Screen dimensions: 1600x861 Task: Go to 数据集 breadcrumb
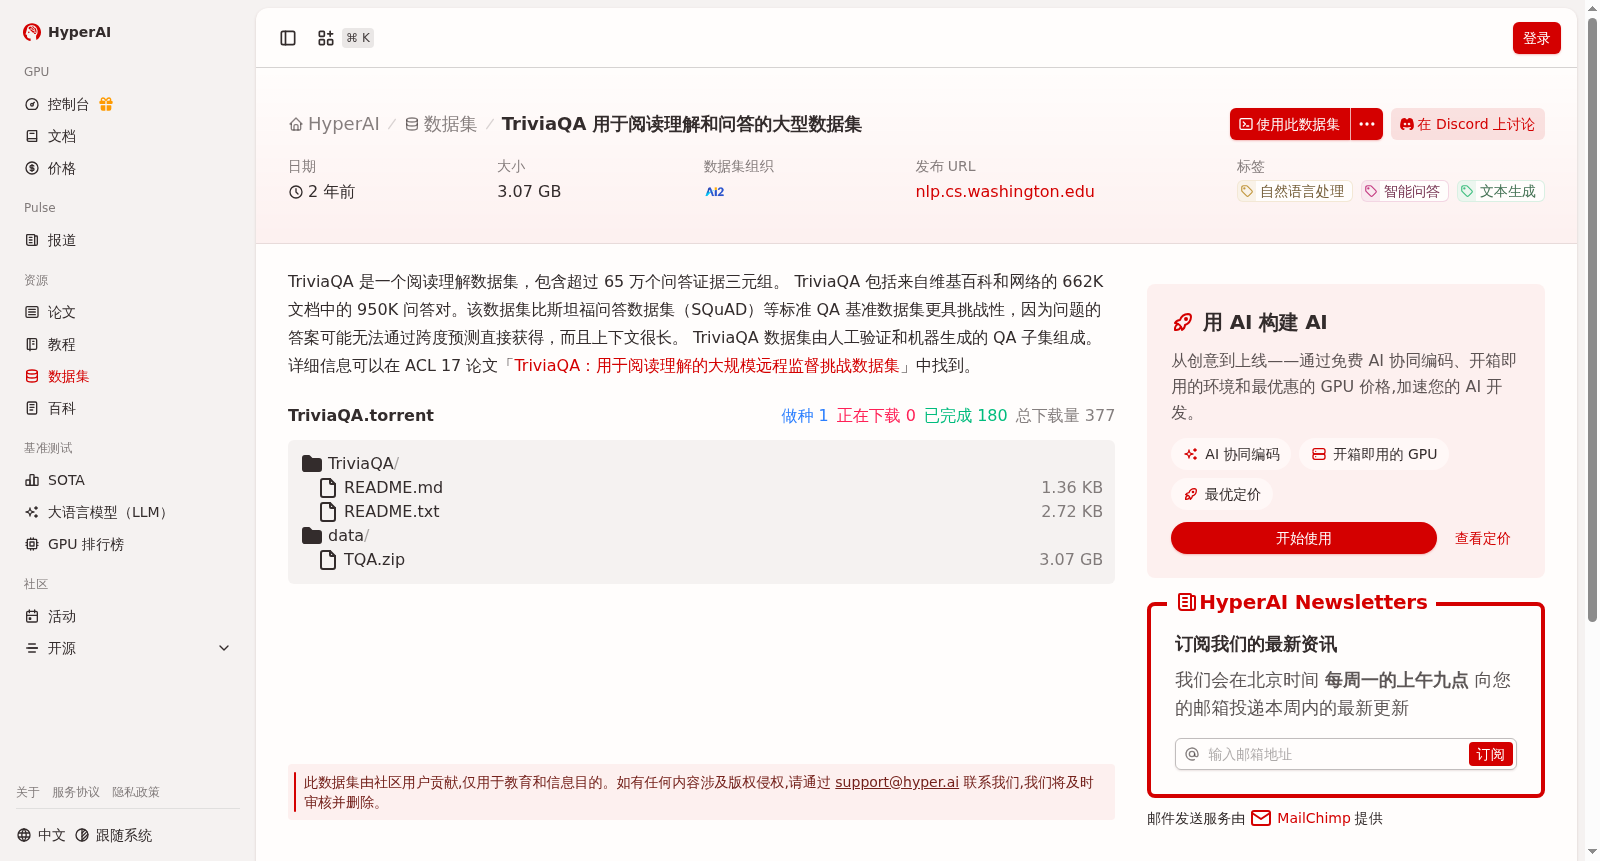441,124
